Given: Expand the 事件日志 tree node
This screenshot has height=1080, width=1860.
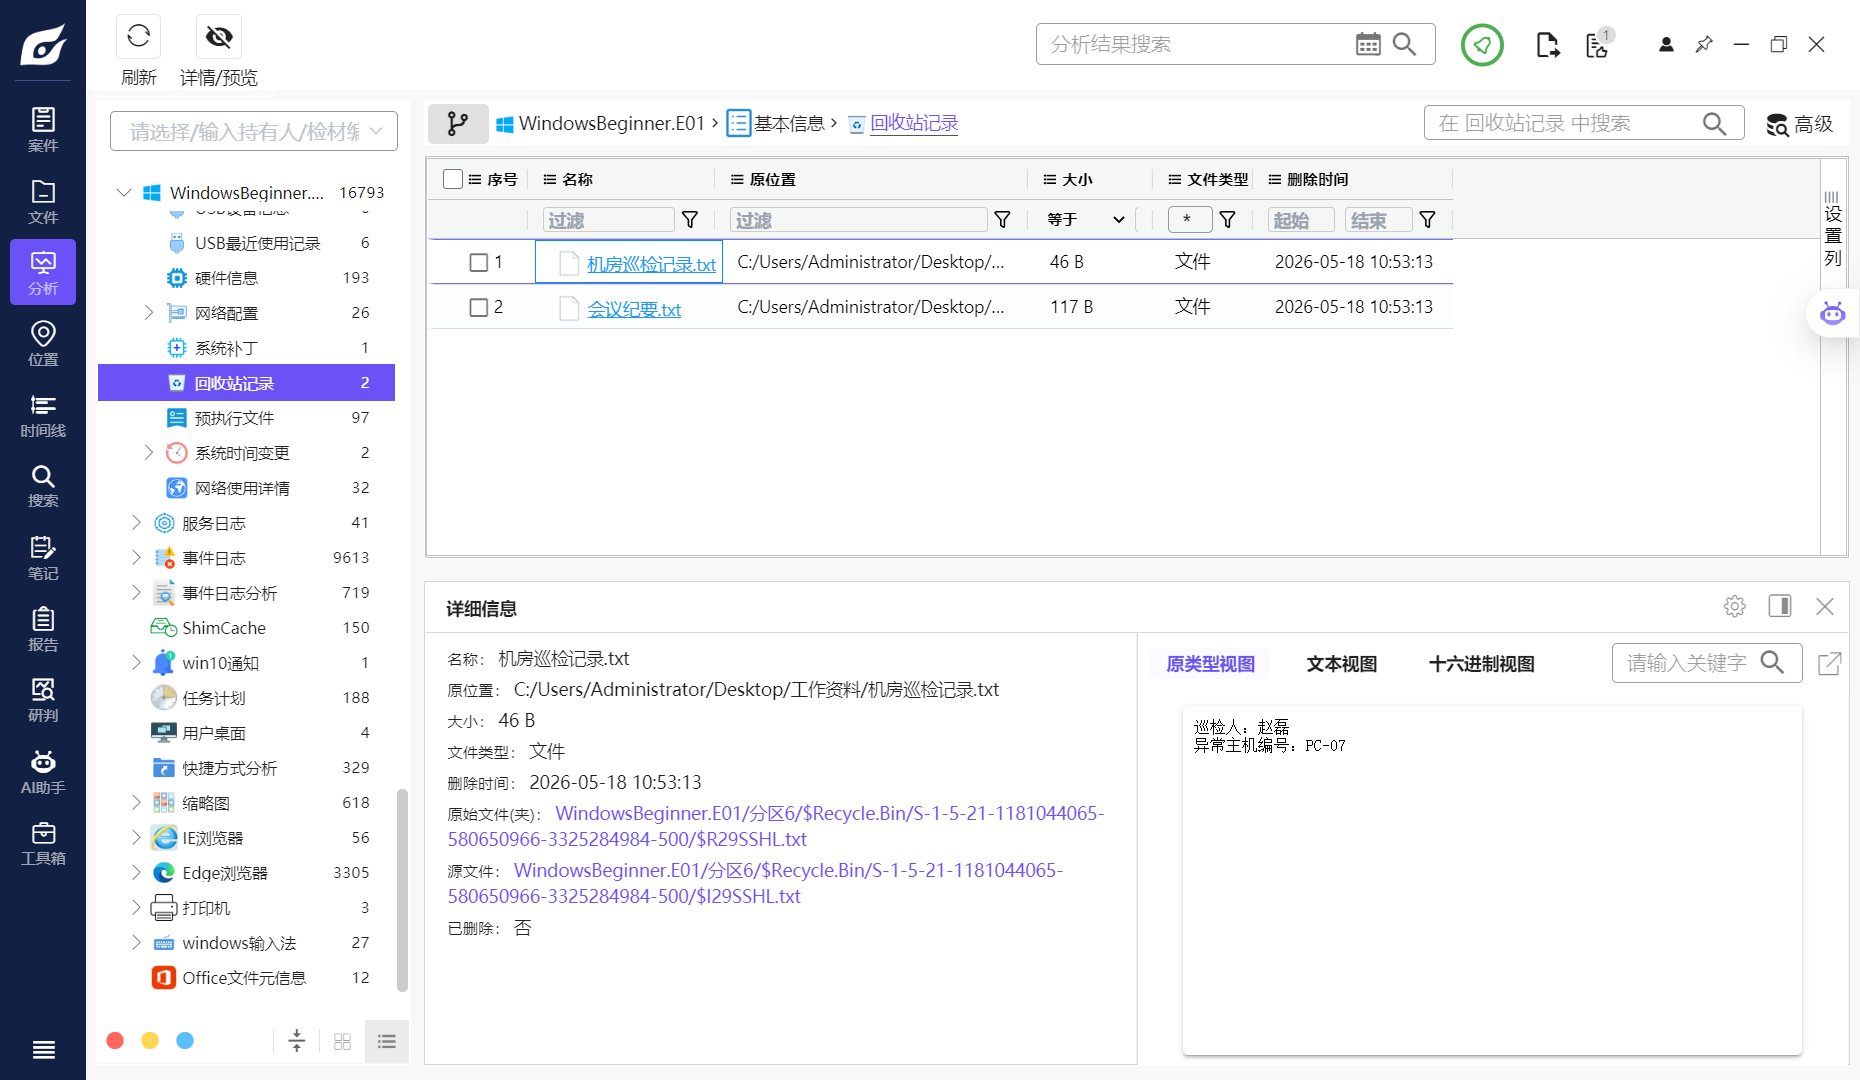Looking at the screenshot, I should tap(136, 557).
